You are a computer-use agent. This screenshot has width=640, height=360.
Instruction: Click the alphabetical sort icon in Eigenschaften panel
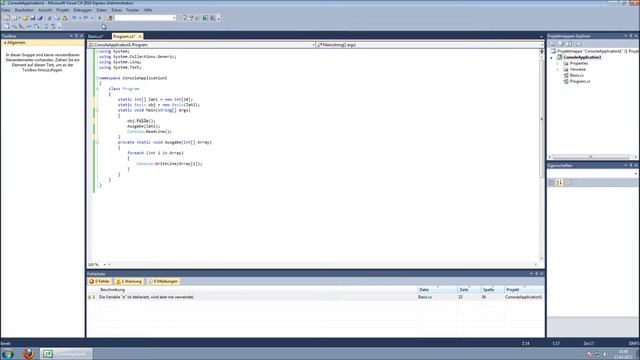[560, 182]
